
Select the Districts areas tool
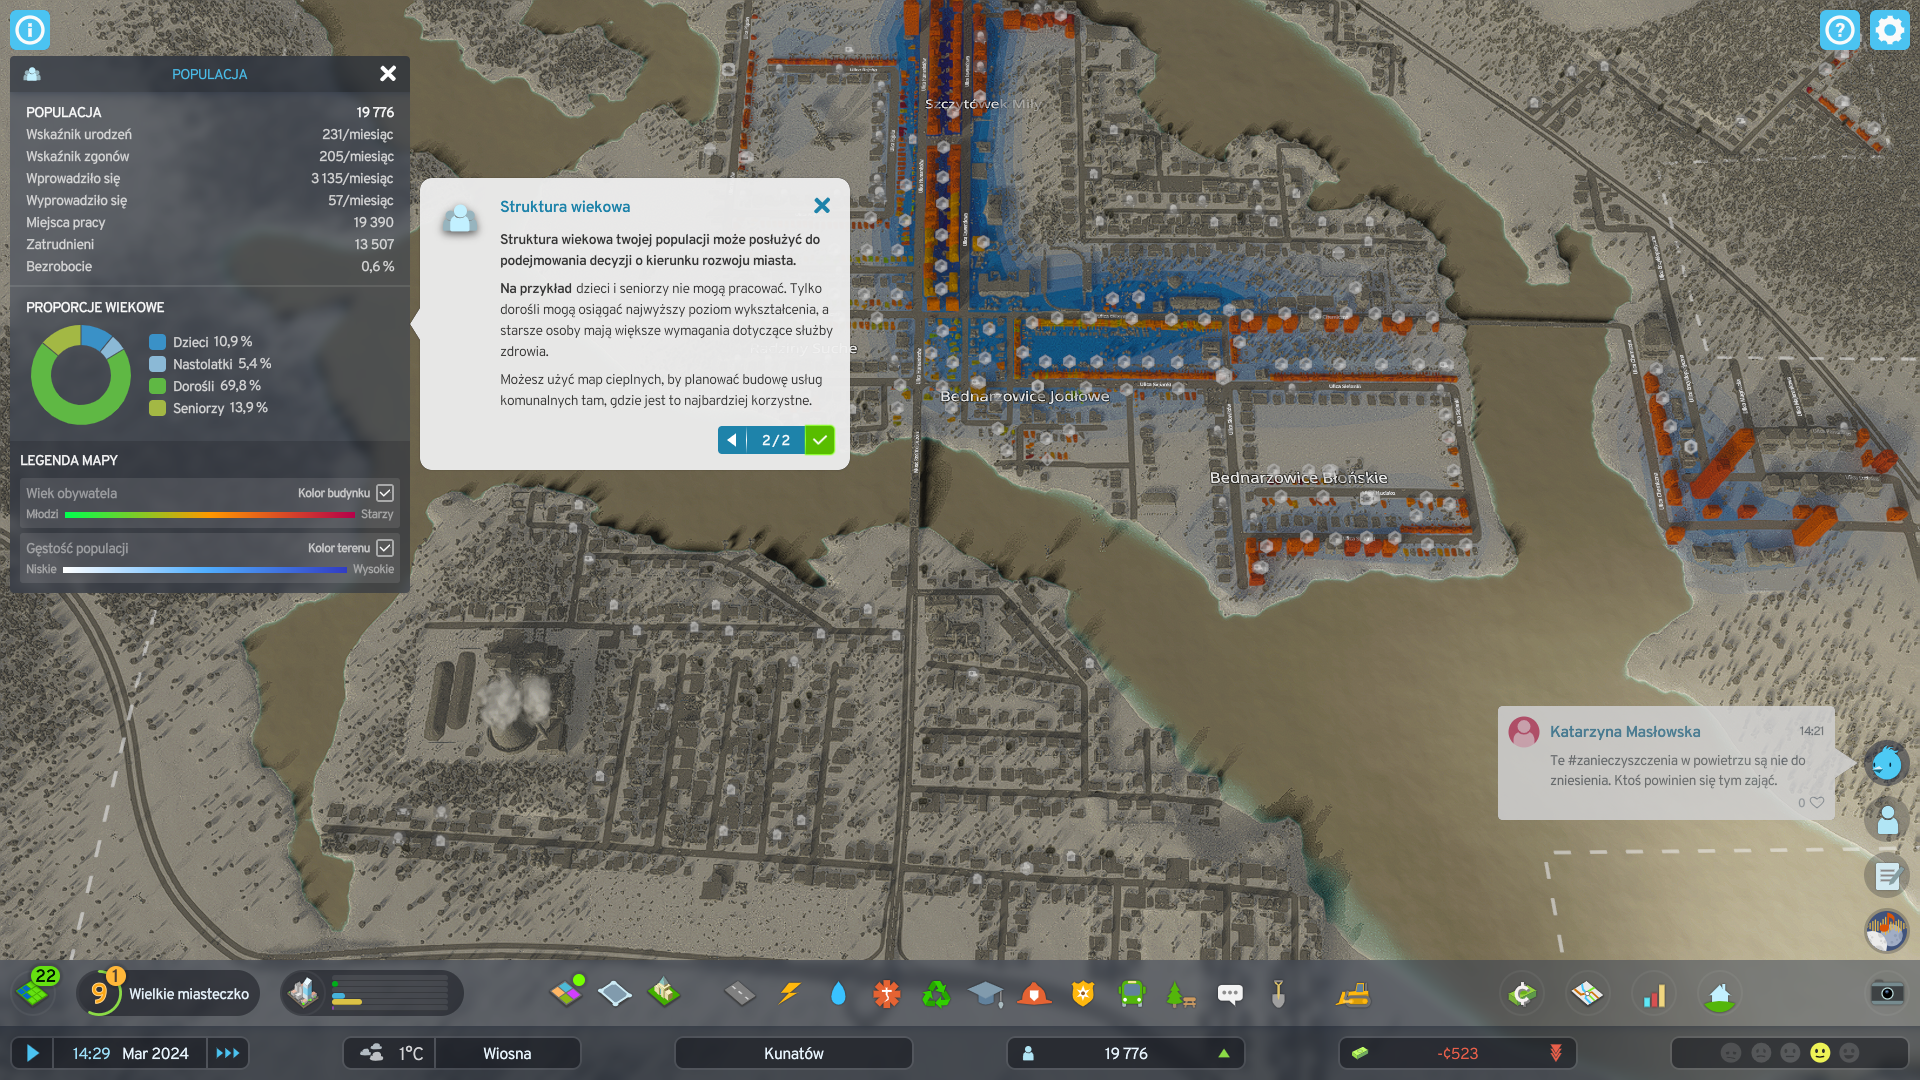tap(614, 993)
